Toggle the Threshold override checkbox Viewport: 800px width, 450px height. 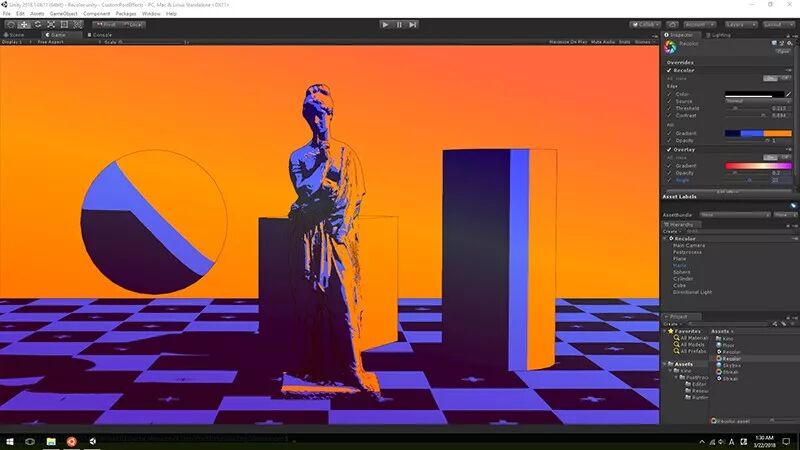coord(670,109)
